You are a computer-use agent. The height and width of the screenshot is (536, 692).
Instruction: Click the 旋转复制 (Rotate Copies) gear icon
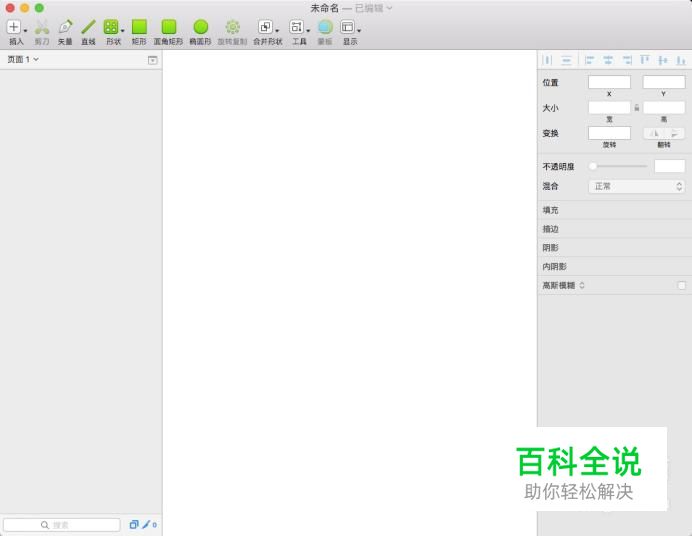[233, 27]
